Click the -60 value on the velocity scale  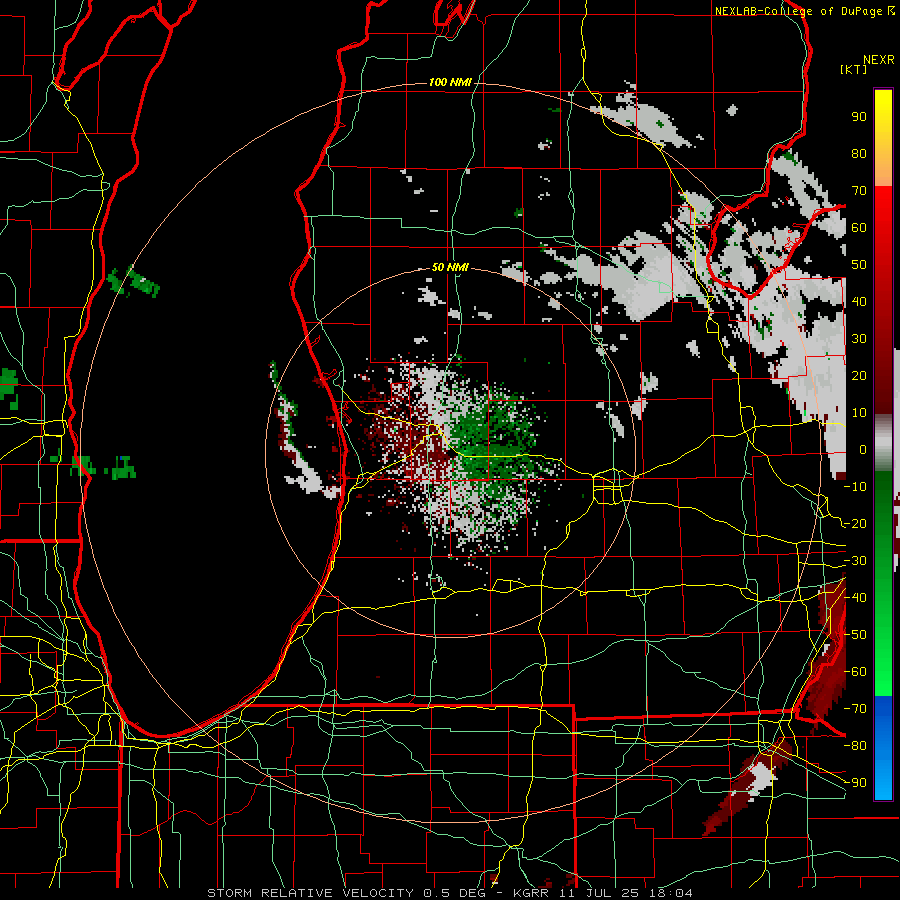tap(855, 672)
